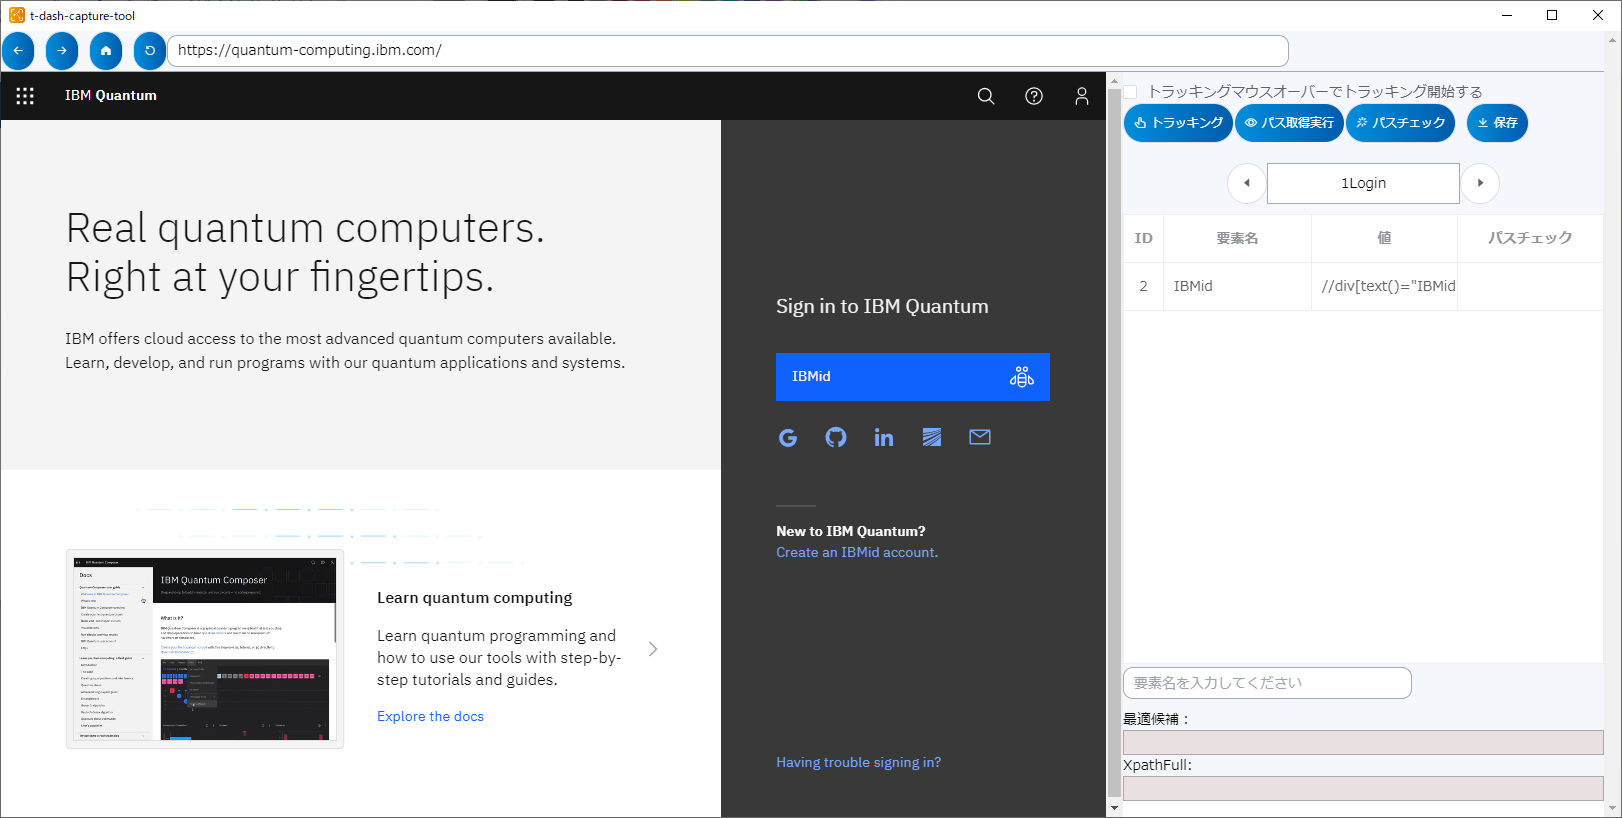Screen dimensions: 1622x818
Task: Go to previous screen with left arrow
Action: point(1246,183)
